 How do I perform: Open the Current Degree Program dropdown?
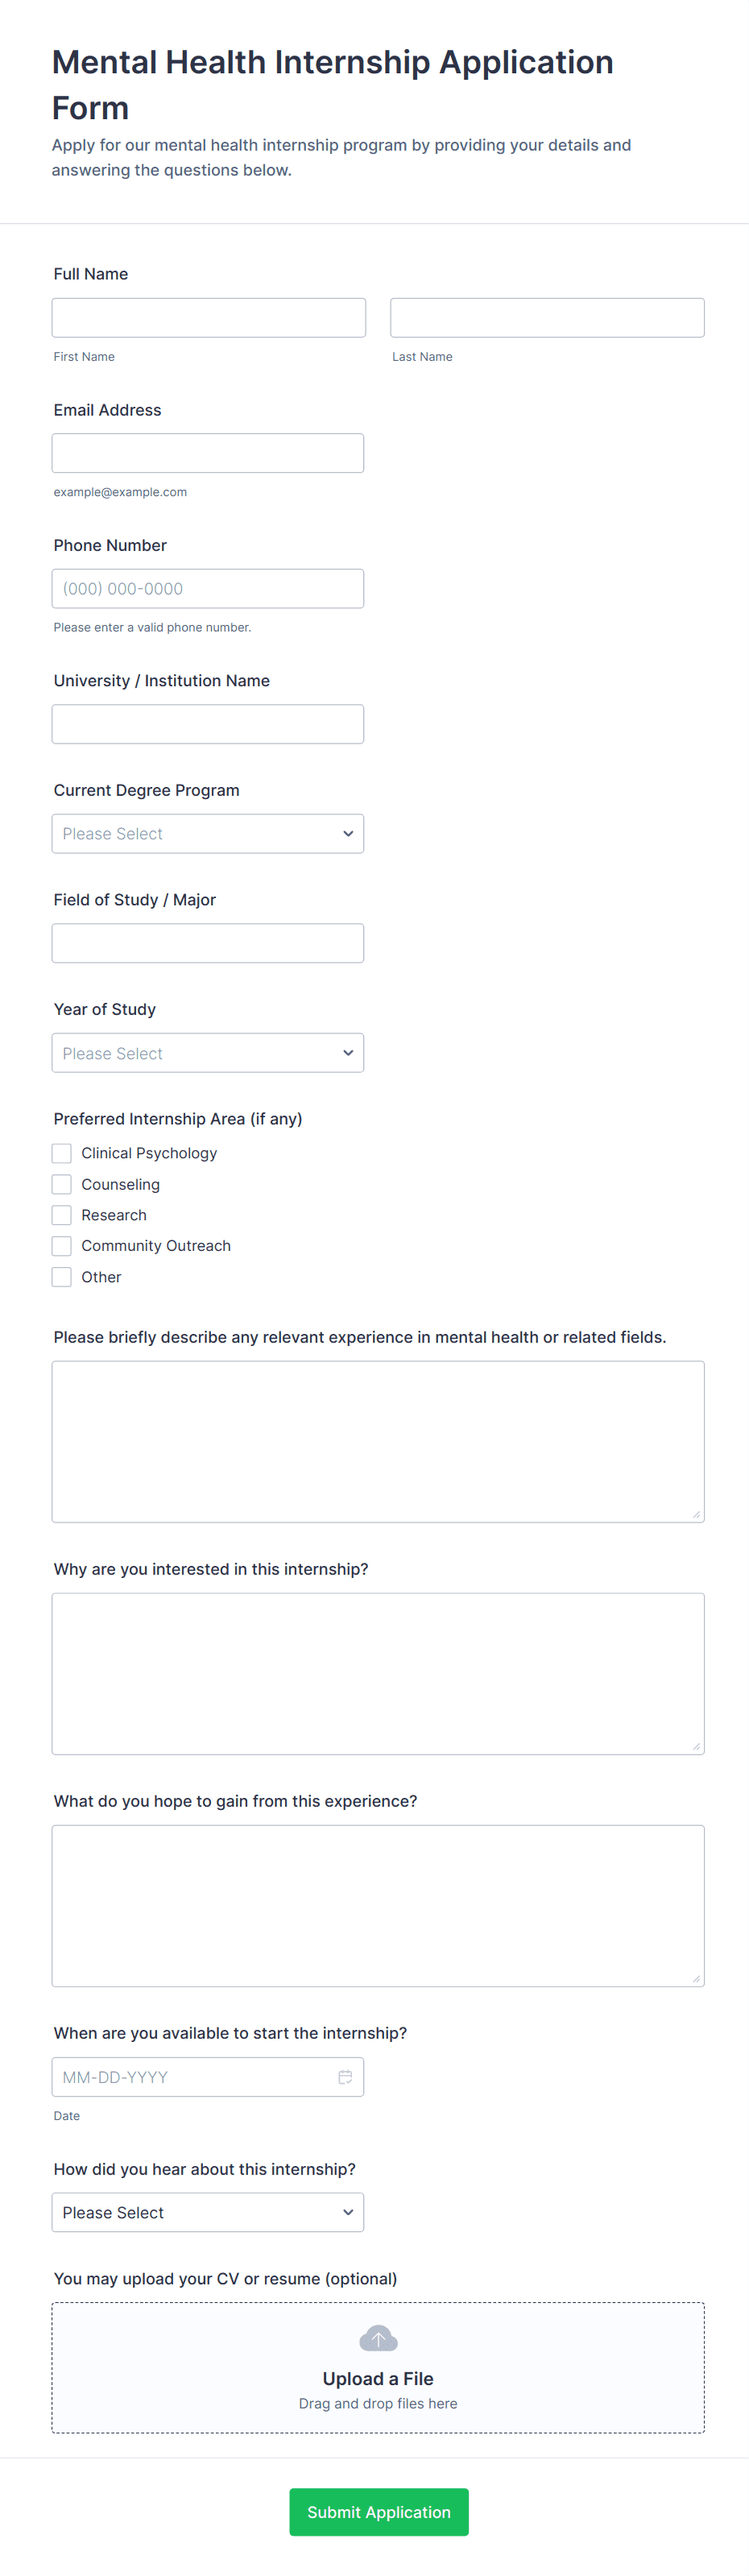[x=207, y=833]
